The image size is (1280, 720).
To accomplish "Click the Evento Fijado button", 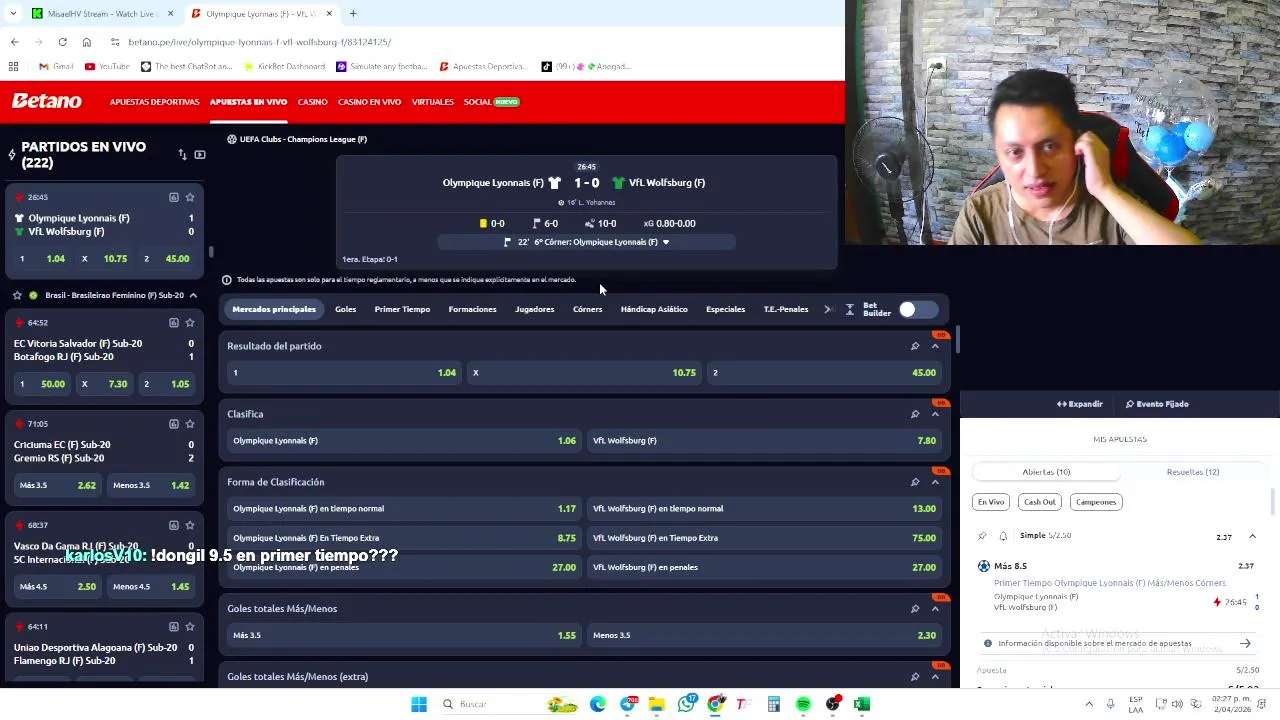I will pos(1157,404).
